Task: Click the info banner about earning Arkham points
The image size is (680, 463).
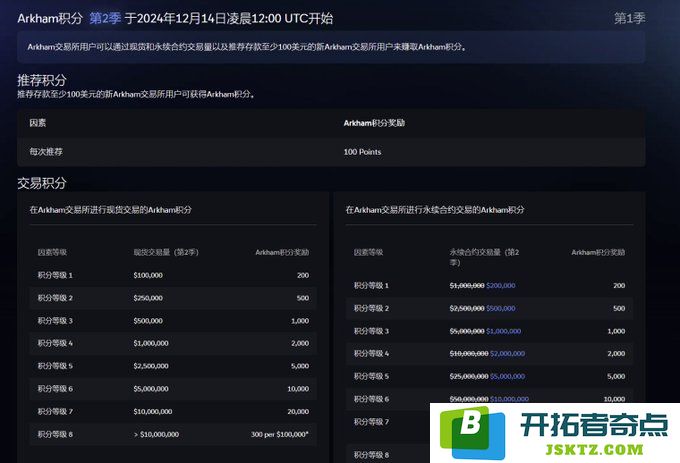Action: coord(331,47)
